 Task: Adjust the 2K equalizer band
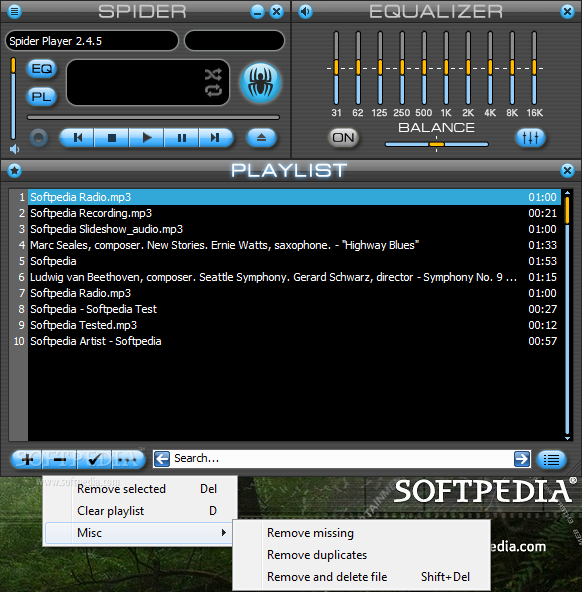click(468, 68)
